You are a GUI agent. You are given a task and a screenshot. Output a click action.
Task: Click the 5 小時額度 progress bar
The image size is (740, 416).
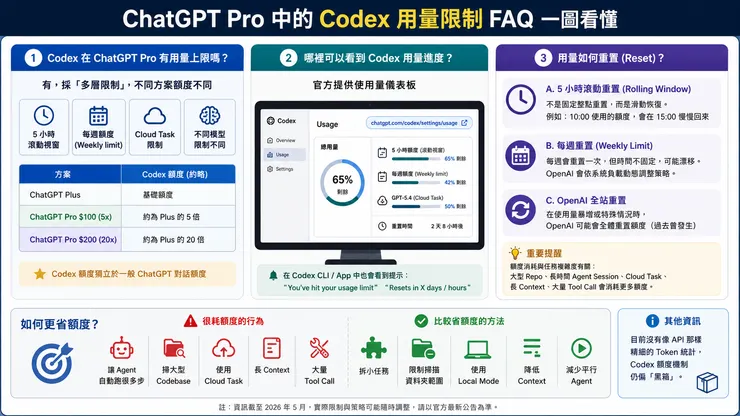click(x=416, y=159)
